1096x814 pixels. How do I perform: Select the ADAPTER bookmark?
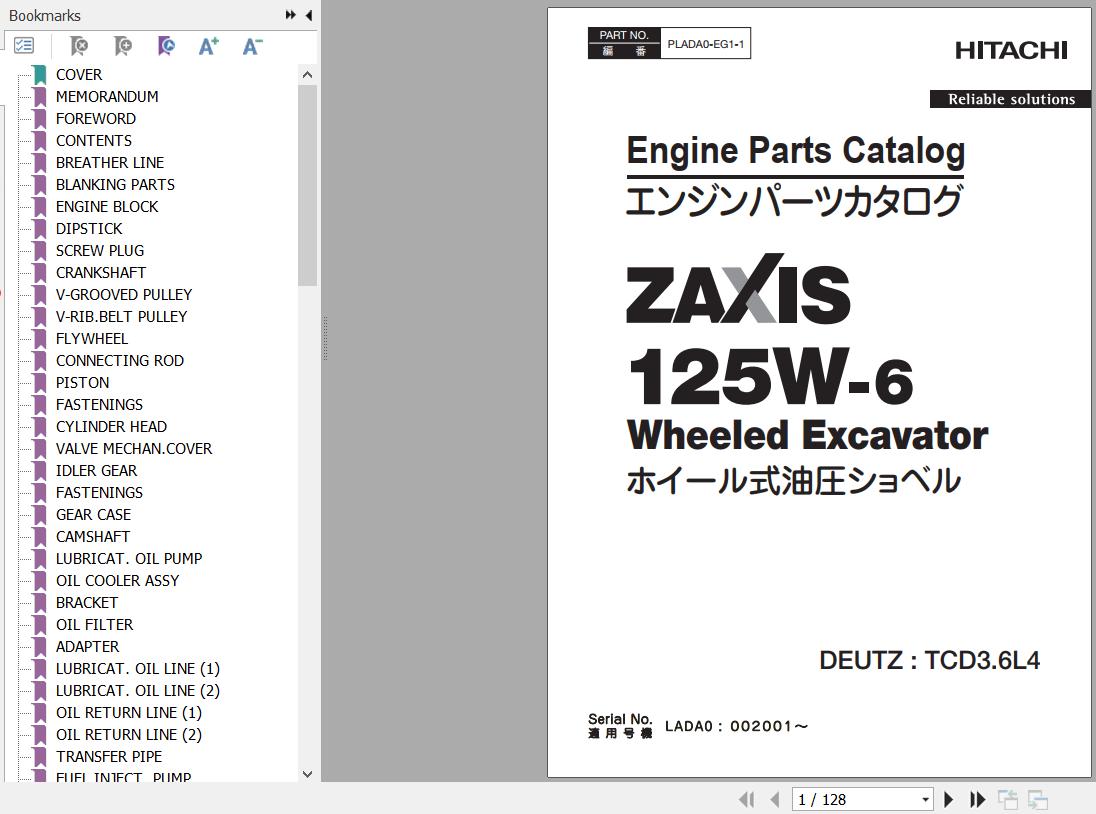(x=87, y=647)
